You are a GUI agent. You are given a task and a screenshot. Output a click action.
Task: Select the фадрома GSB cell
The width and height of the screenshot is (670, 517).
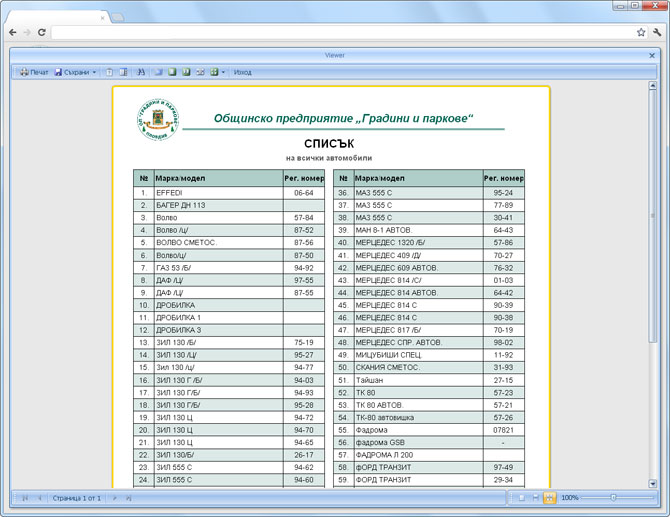pyautogui.click(x=419, y=442)
